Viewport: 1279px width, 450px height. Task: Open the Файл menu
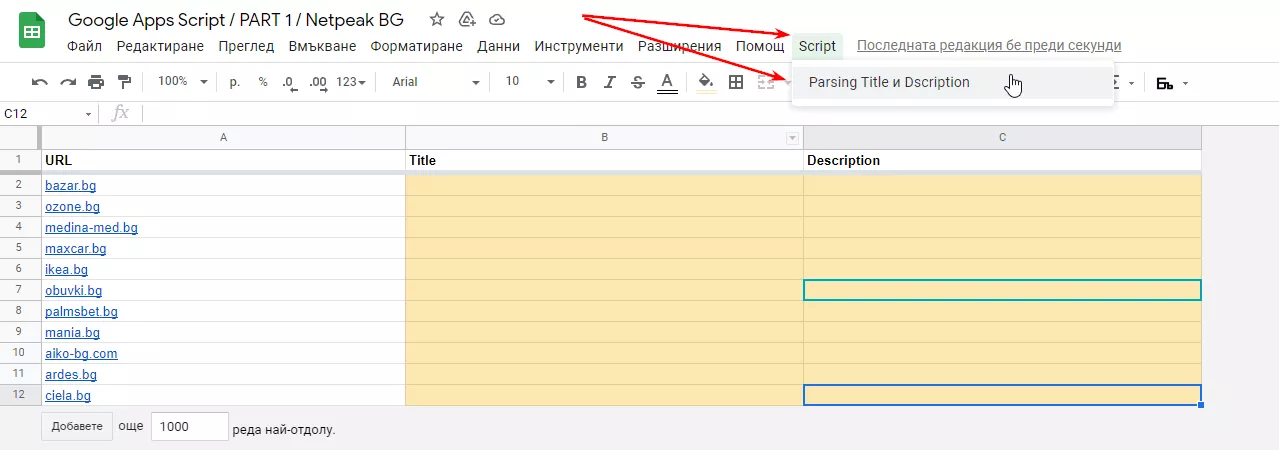85,46
